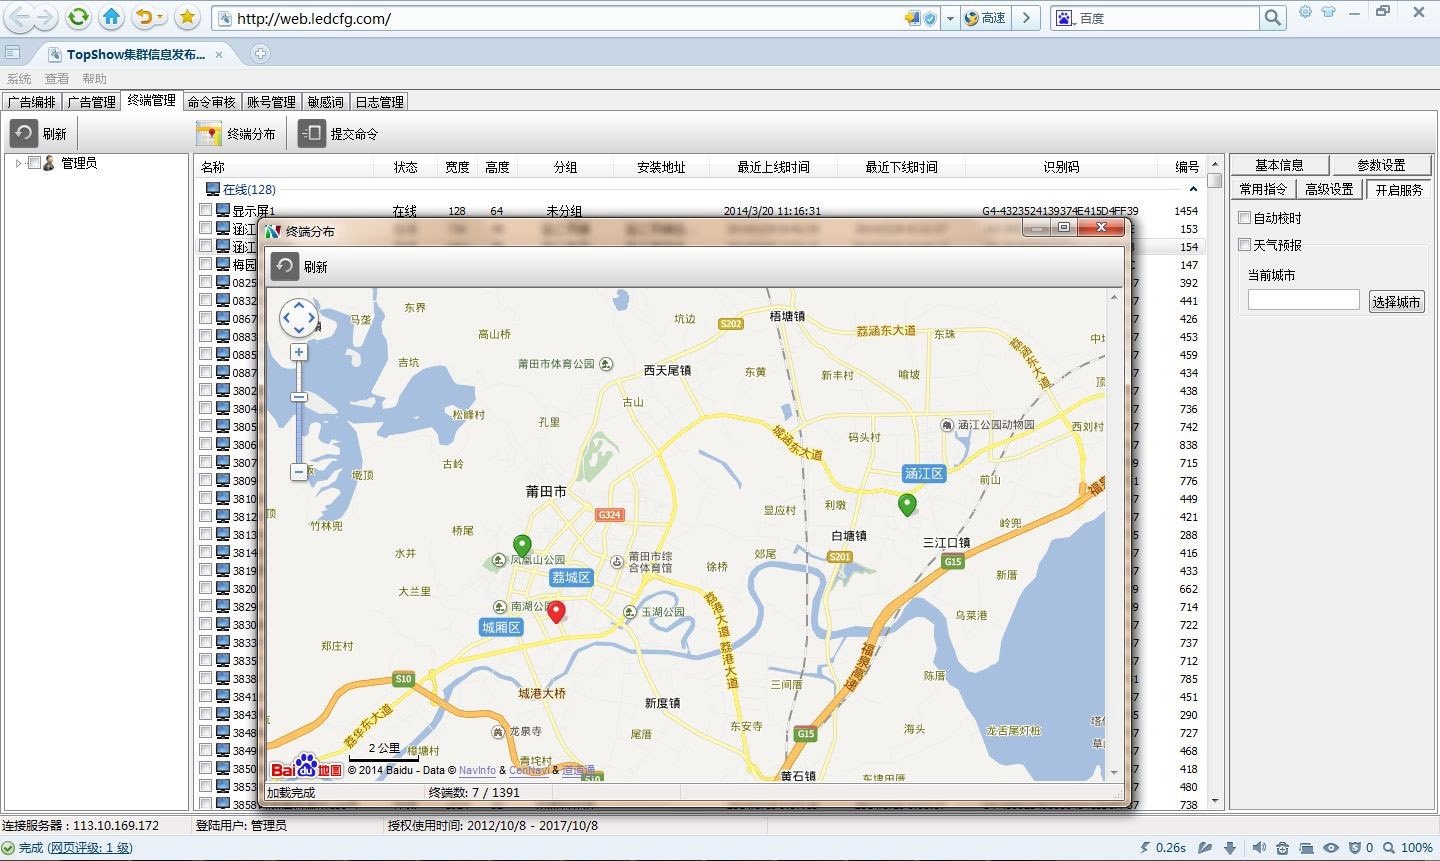Open the 常用指令 sub-tab
The height and width of the screenshot is (861, 1440).
tap(1263, 189)
